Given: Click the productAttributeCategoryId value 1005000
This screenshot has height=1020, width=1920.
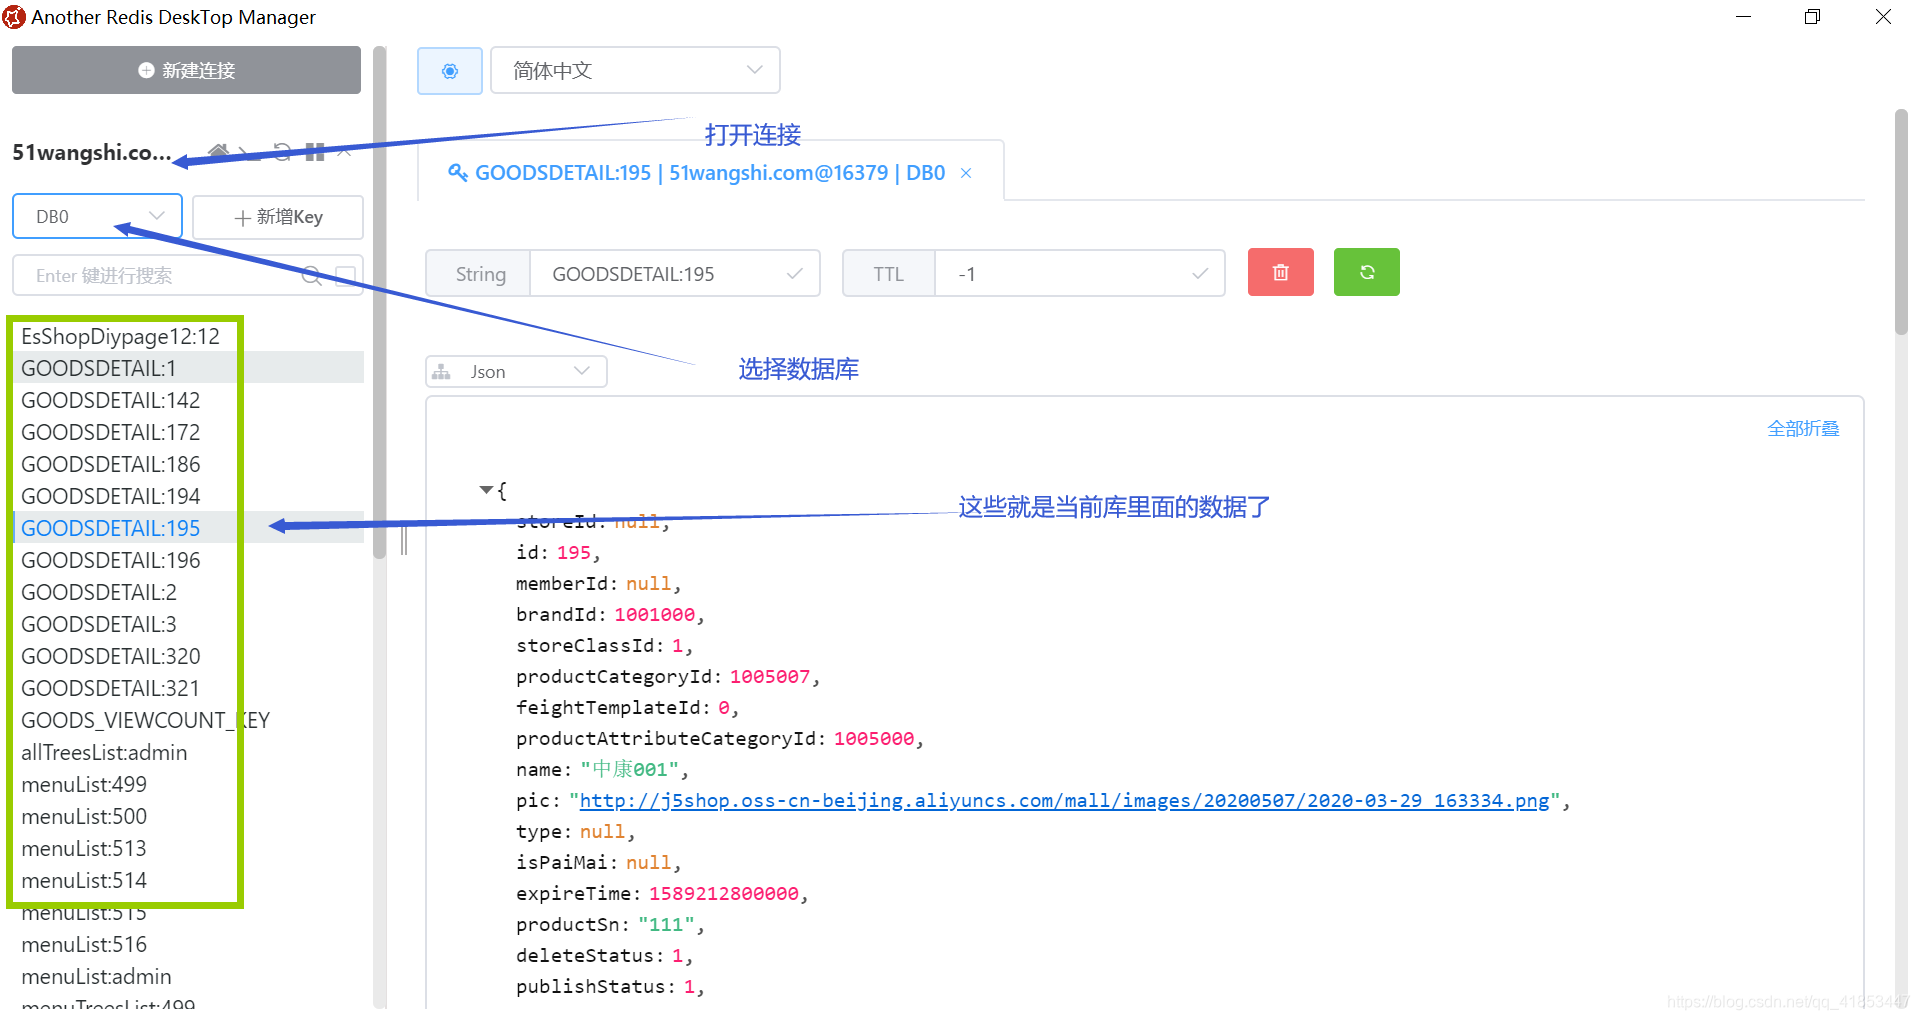Looking at the screenshot, I should (x=874, y=739).
